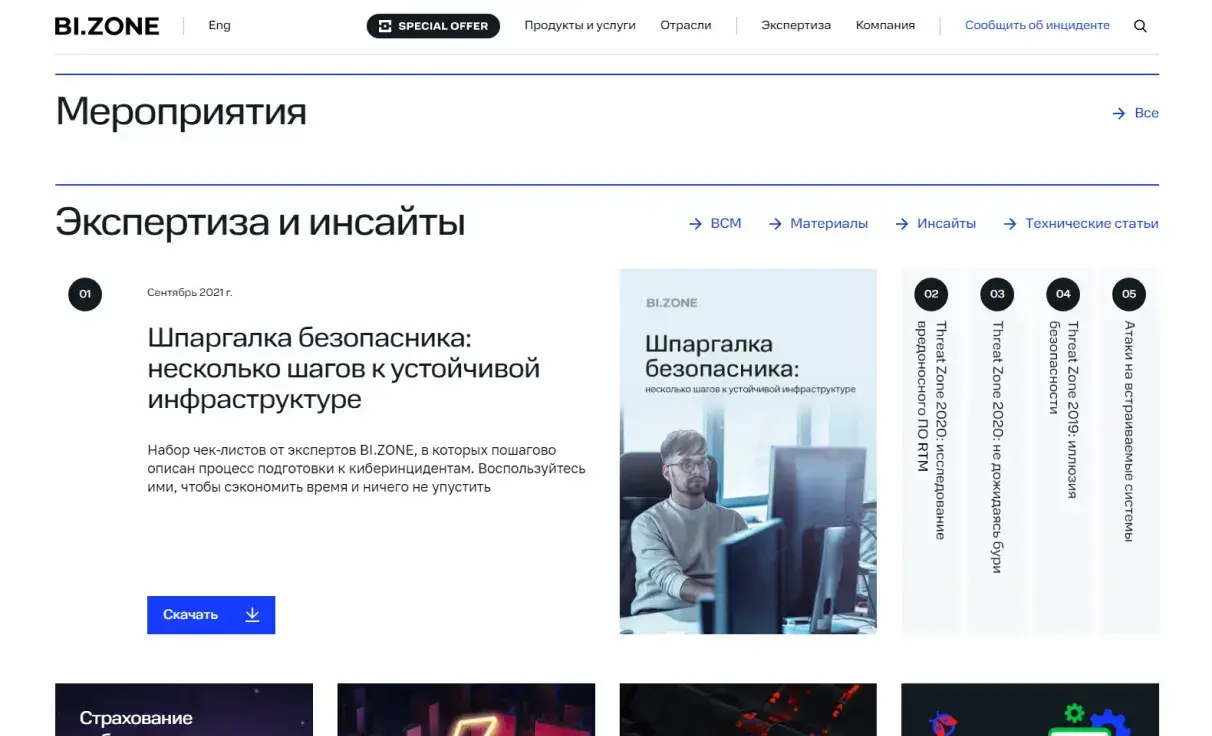Click the arrow icon before BCM
This screenshot has width=1212, height=736.
(696, 225)
